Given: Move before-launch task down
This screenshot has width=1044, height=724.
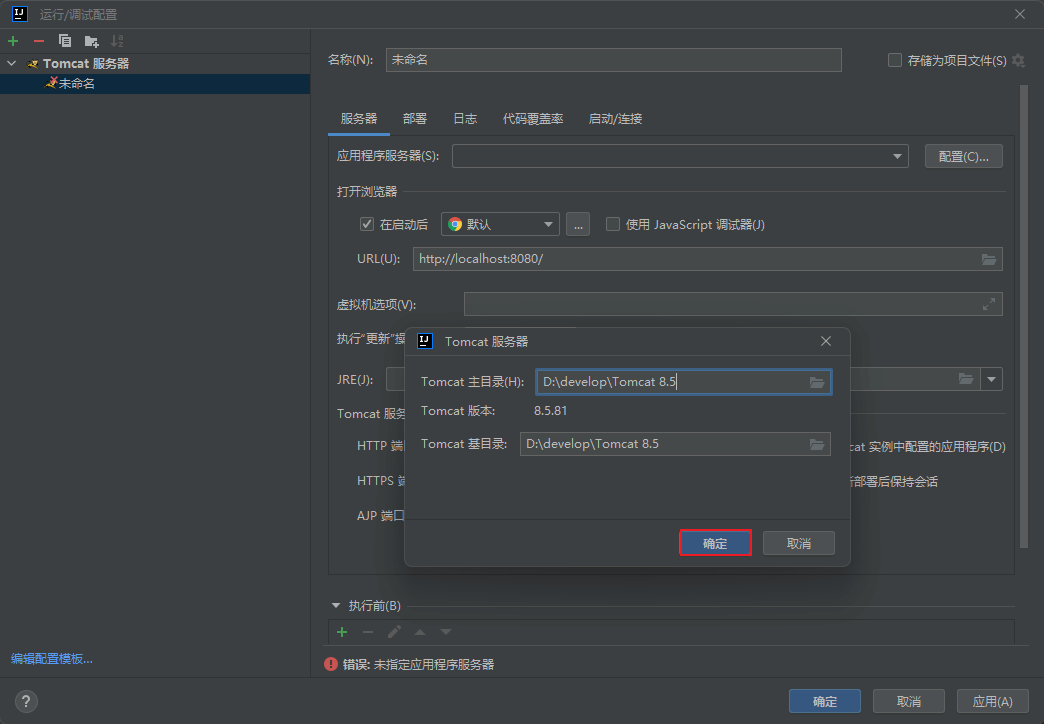Looking at the screenshot, I should pos(446,632).
